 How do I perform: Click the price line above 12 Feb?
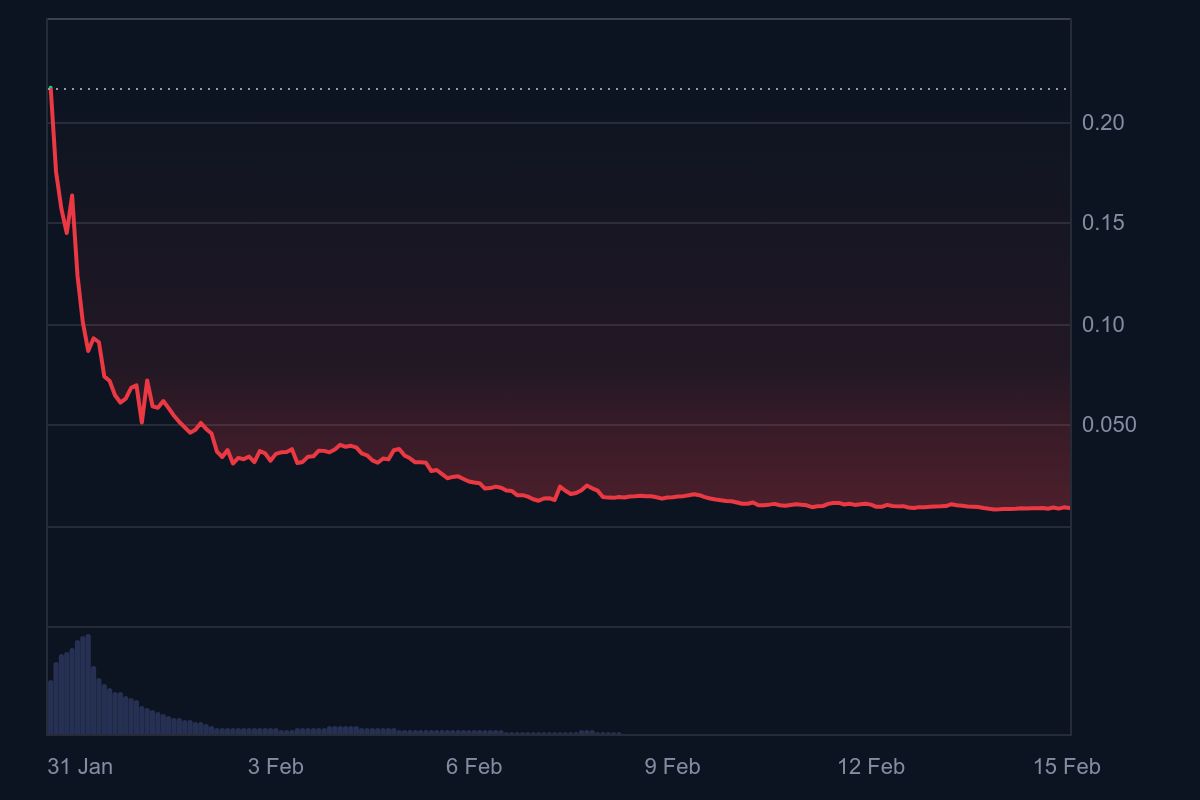pos(870,505)
